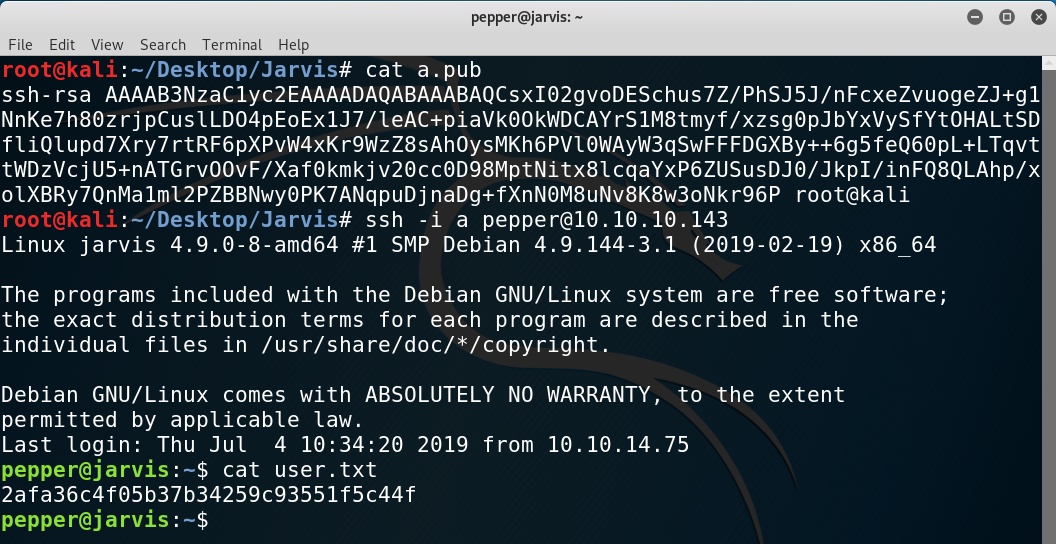The height and width of the screenshot is (544, 1056).
Task: Click the pepper@jarvis title bar
Action: (x=527, y=18)
